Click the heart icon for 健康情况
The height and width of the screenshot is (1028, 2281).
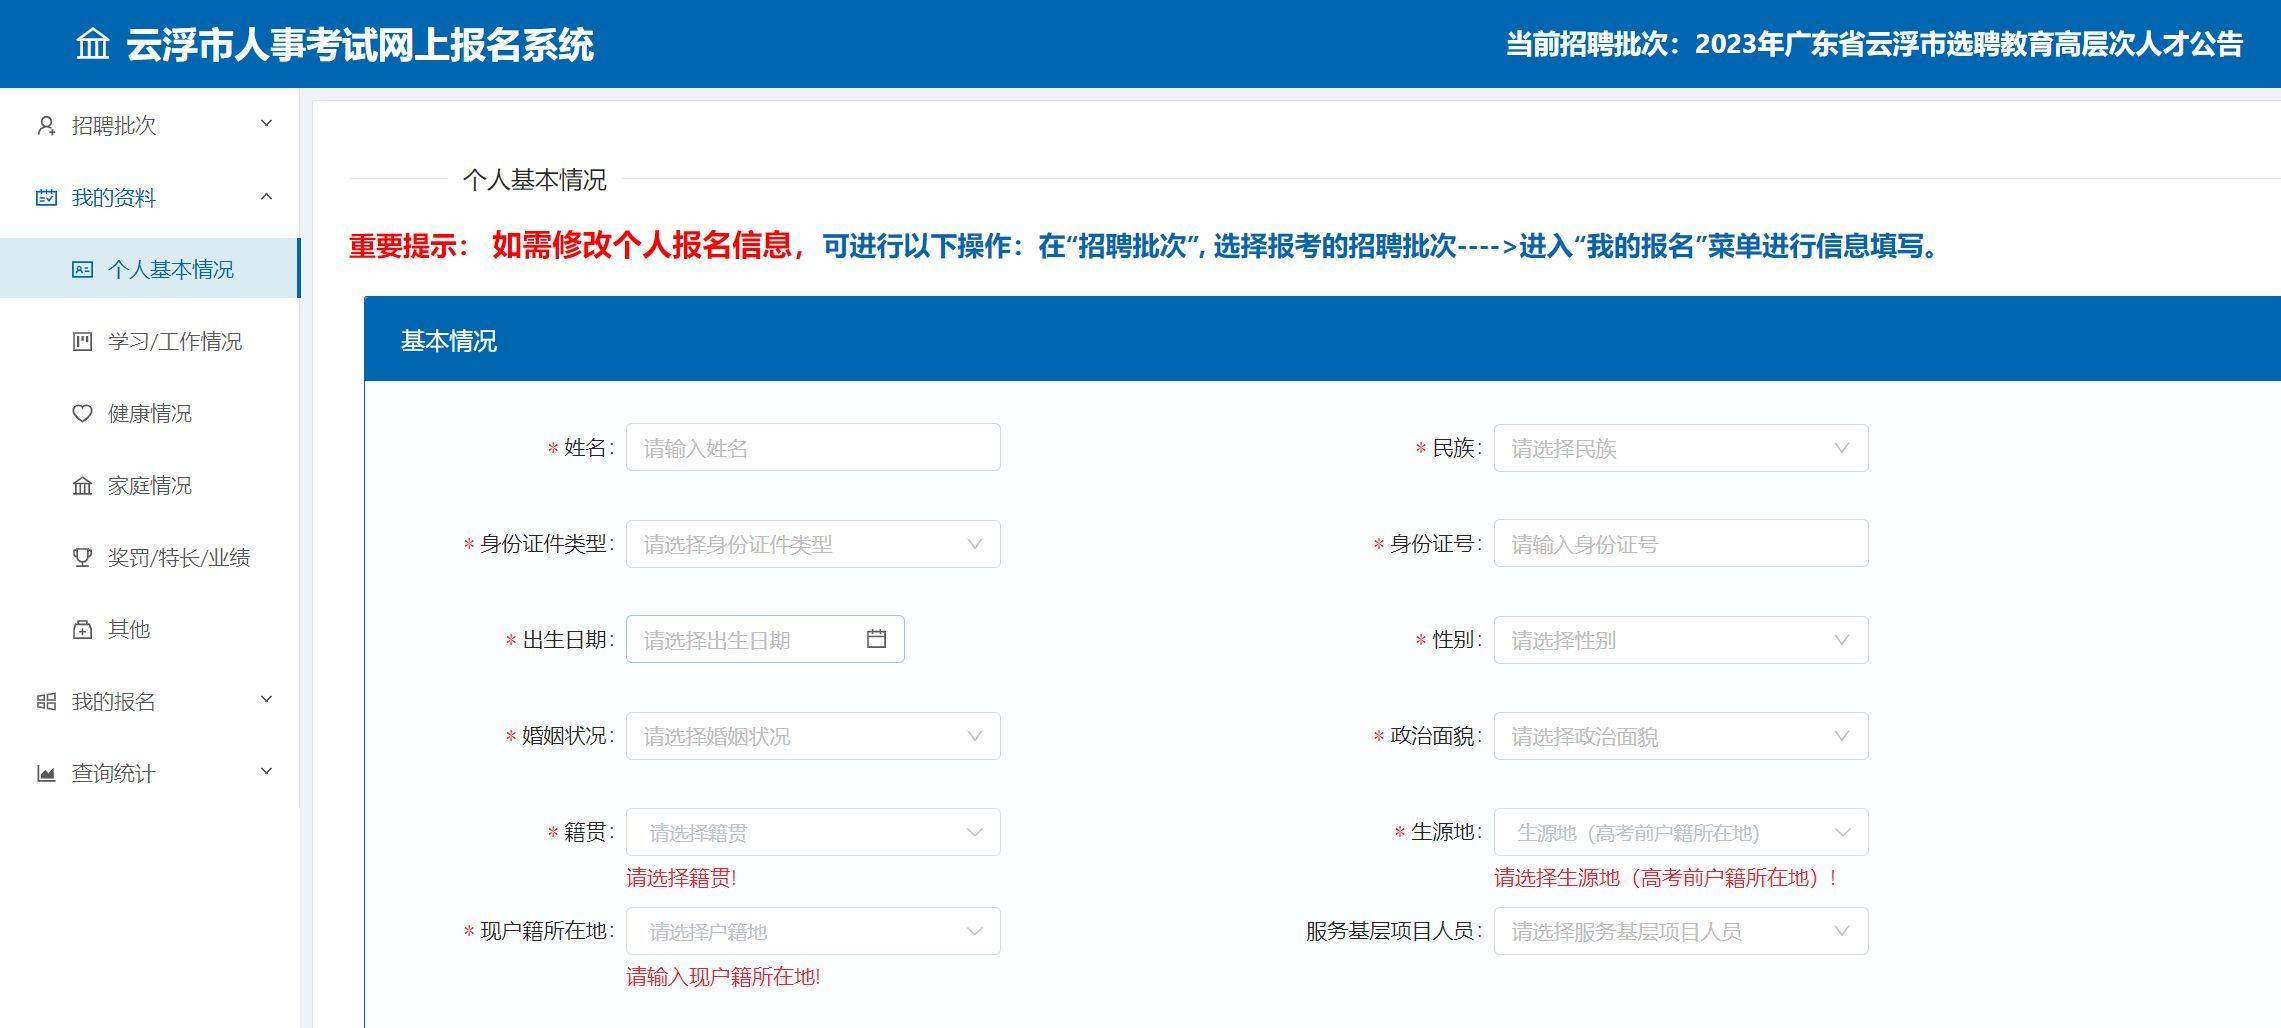click(x=82, y=413)
